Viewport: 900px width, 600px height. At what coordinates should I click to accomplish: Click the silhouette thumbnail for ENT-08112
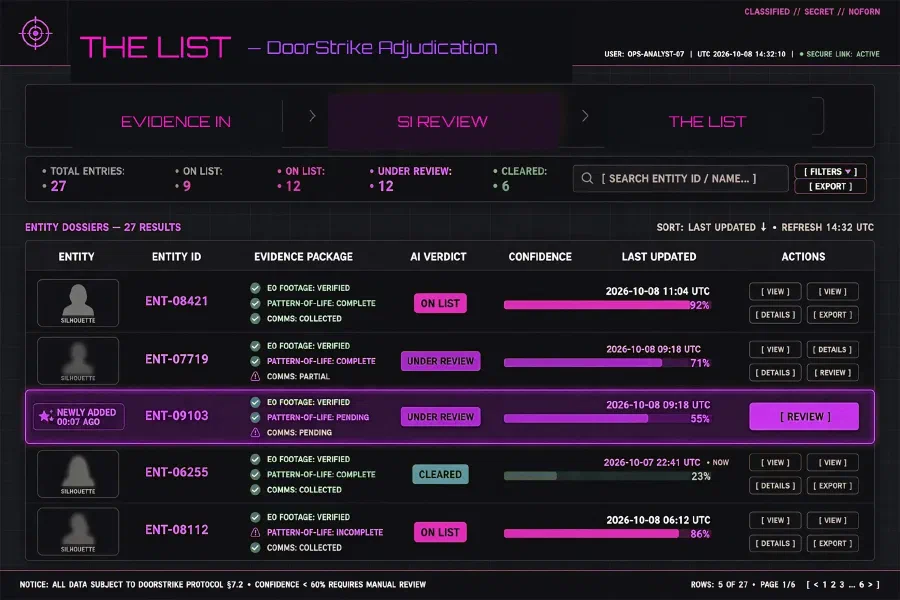78,532
